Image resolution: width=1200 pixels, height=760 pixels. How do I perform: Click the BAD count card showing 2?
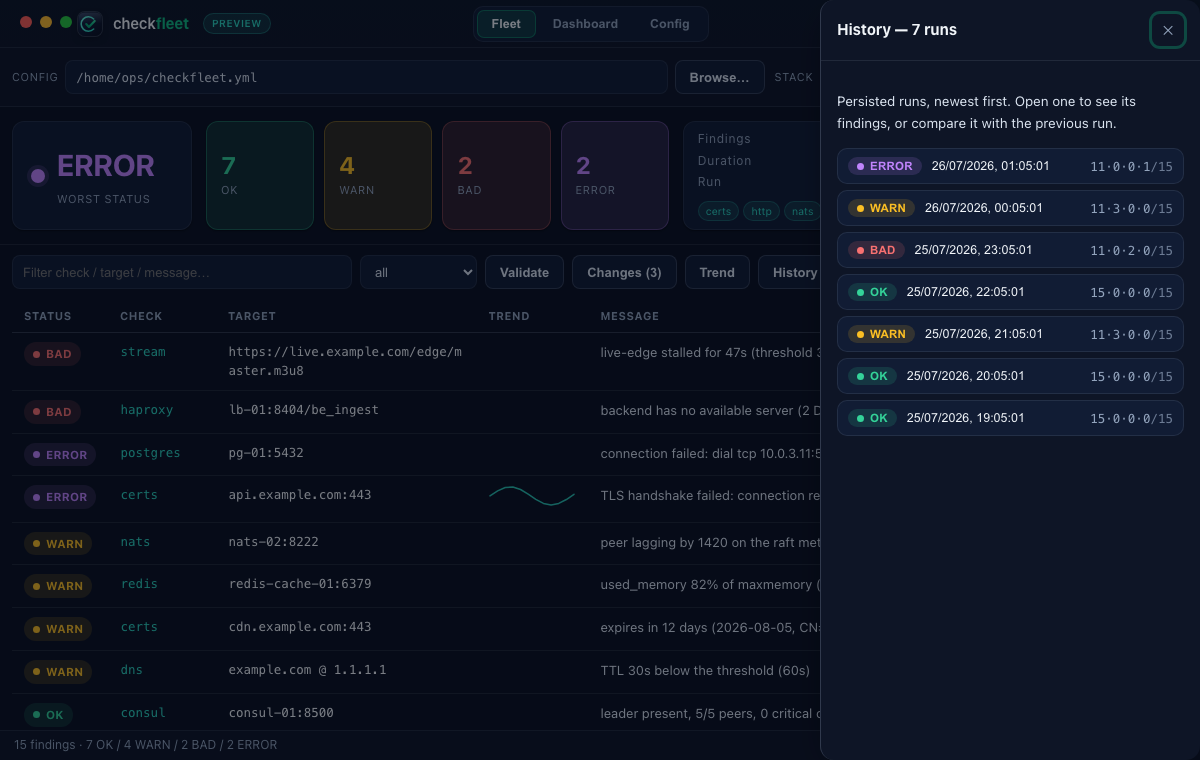[496, 176]
